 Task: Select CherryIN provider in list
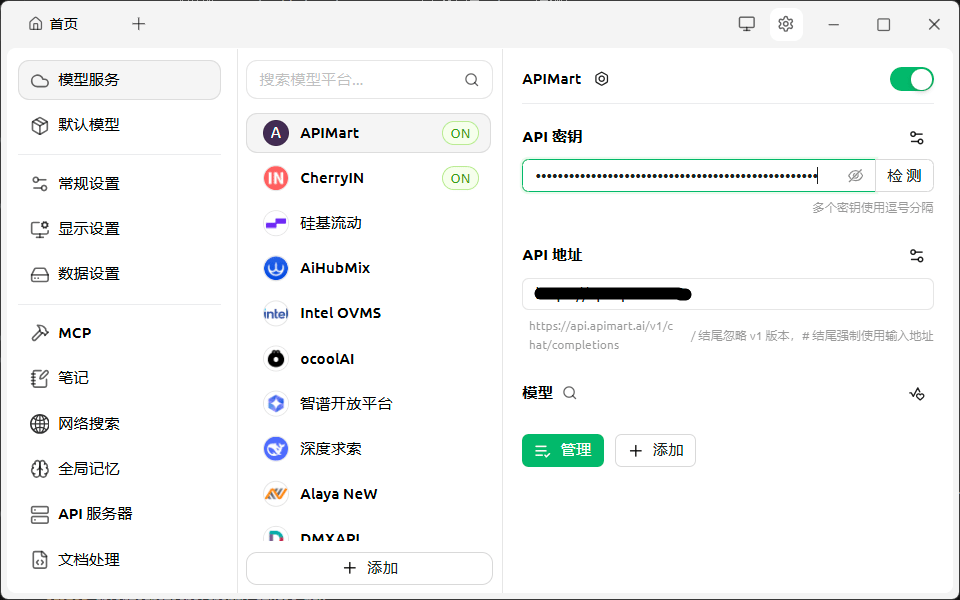369,178
